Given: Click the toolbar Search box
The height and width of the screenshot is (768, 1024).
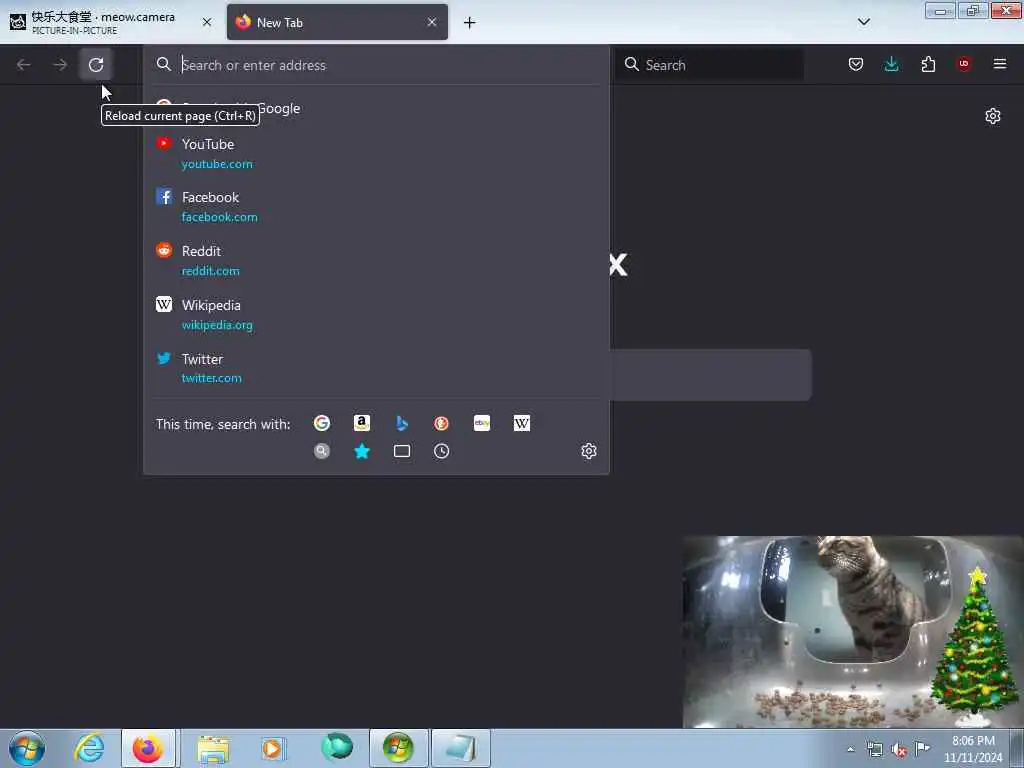Looking at the screenshot, I should (x=709, y=65).
